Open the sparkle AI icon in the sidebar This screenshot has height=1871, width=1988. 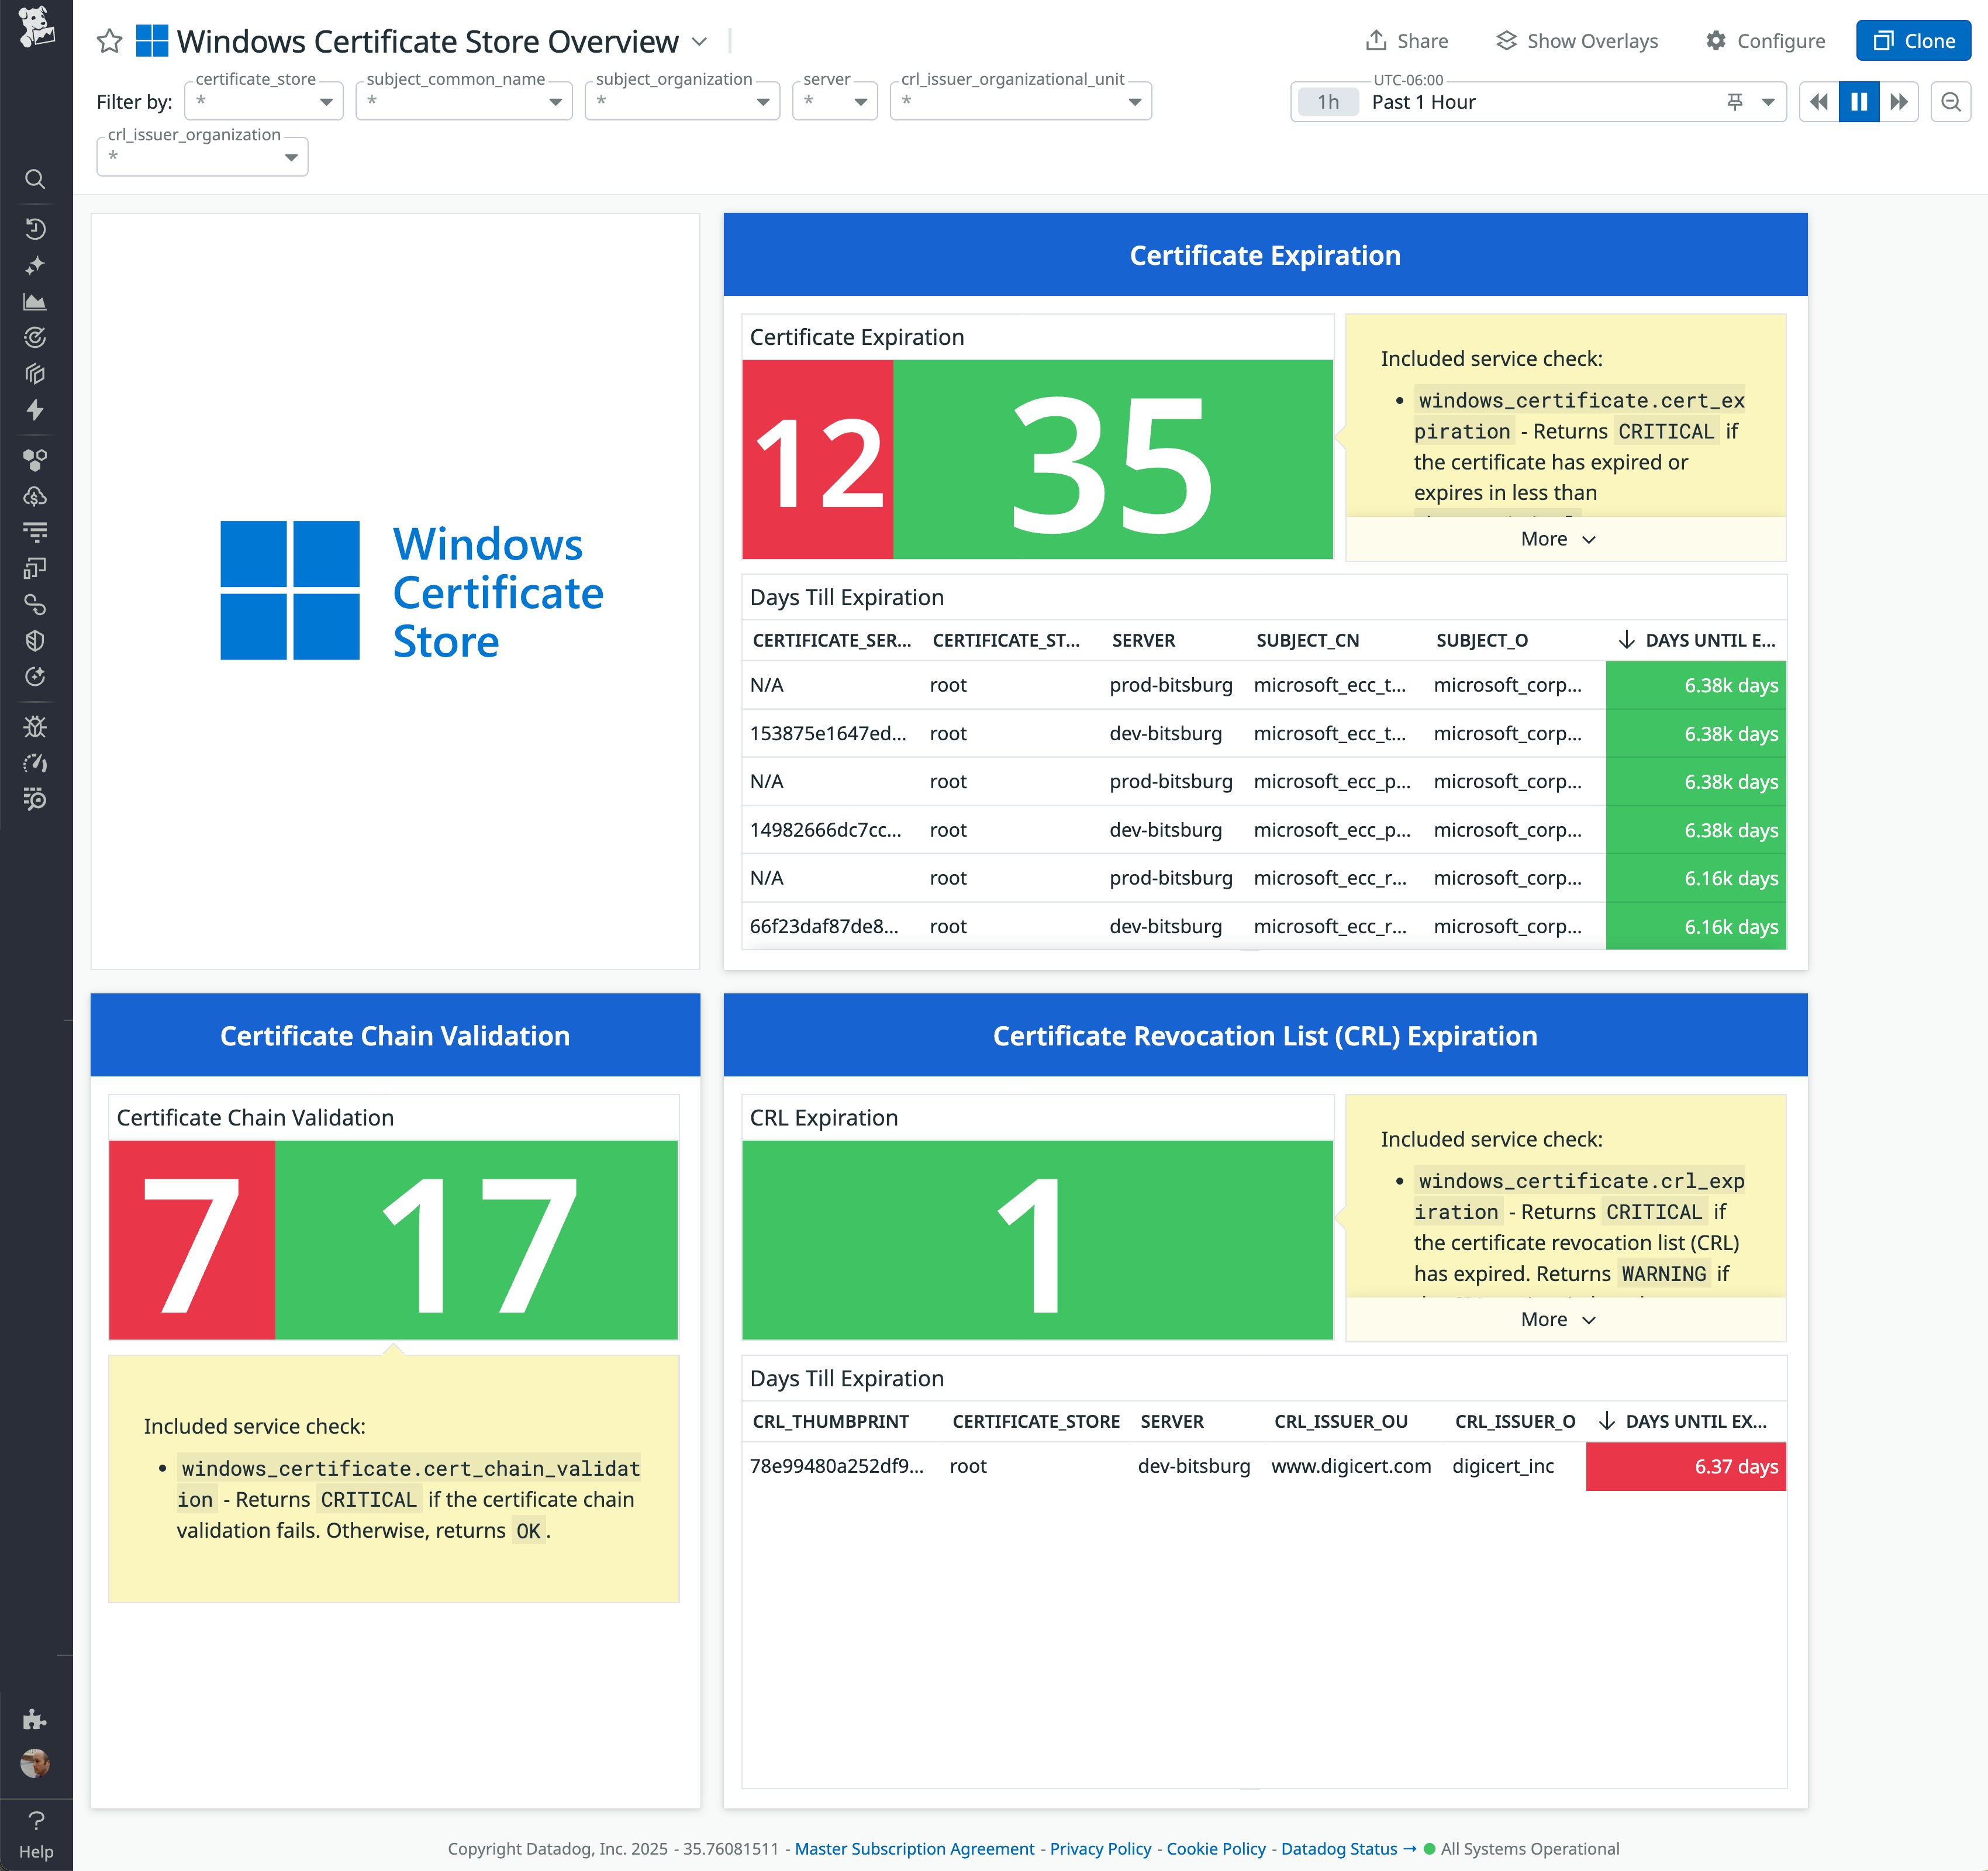coord(35,265)
